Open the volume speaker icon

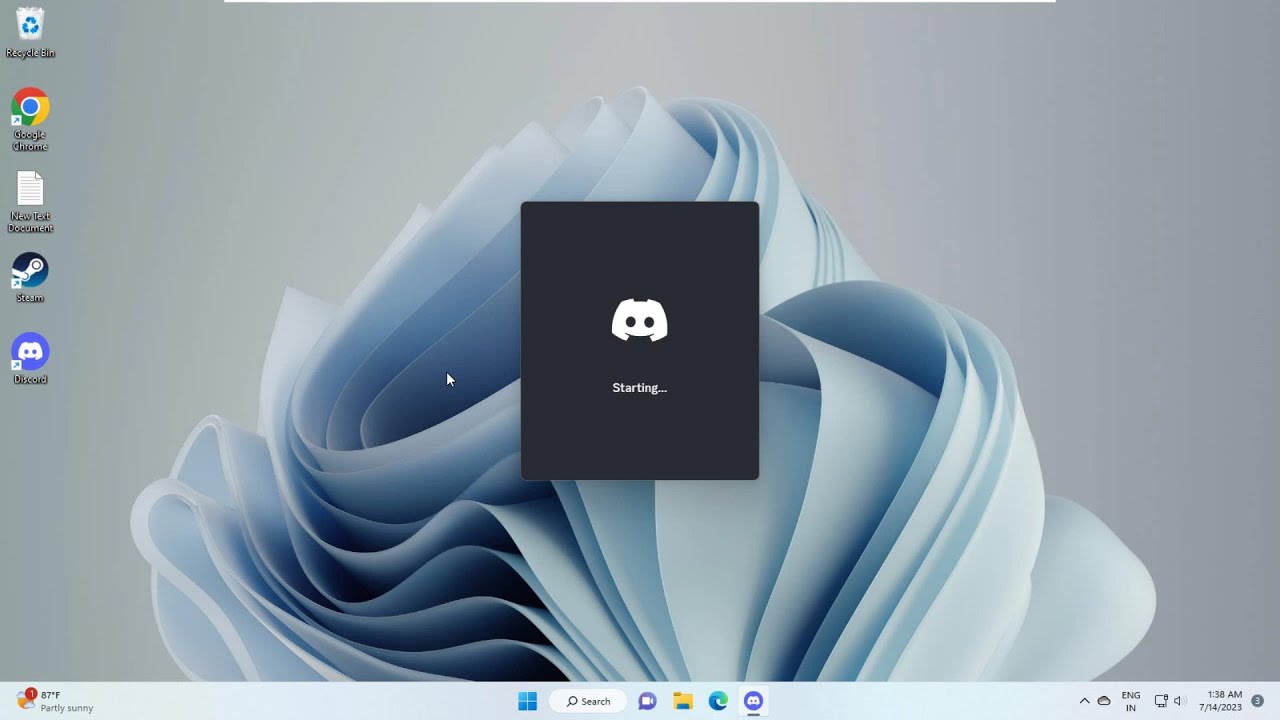(x=1178, y=701)
